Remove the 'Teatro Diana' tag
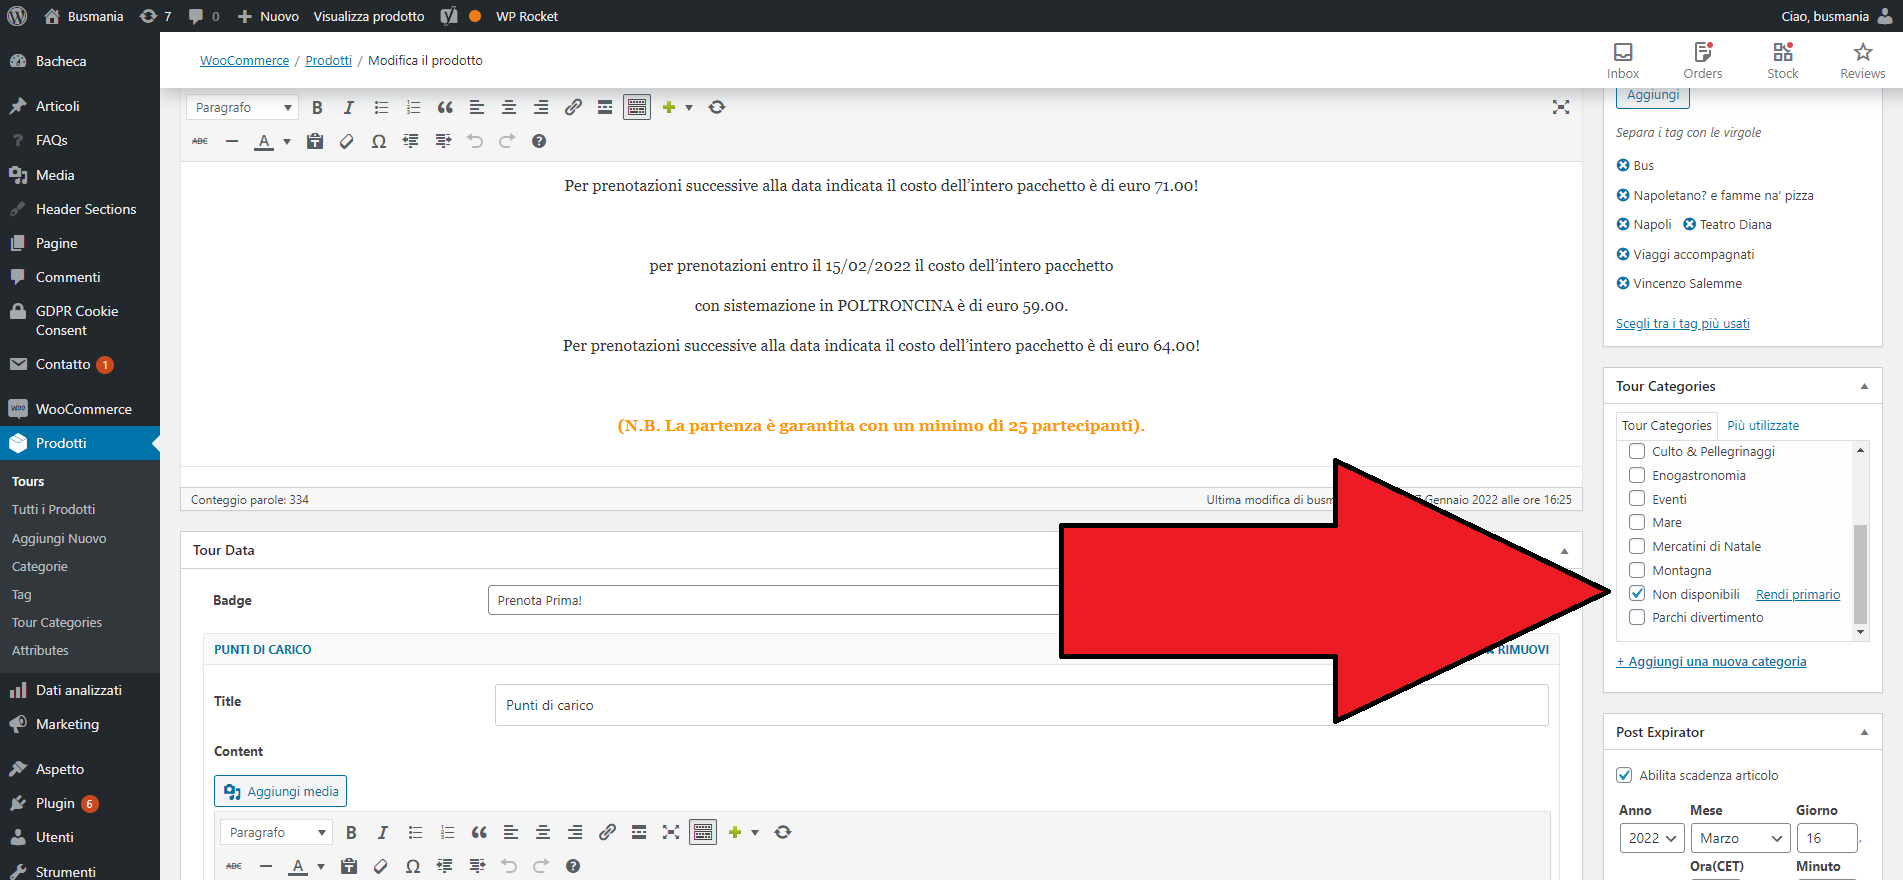 (x=1690, y=225)
